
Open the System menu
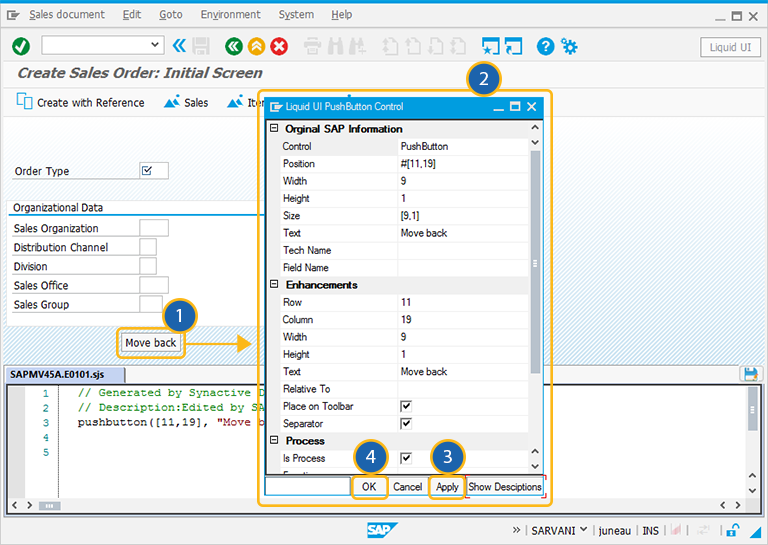[x=296, y=15]
